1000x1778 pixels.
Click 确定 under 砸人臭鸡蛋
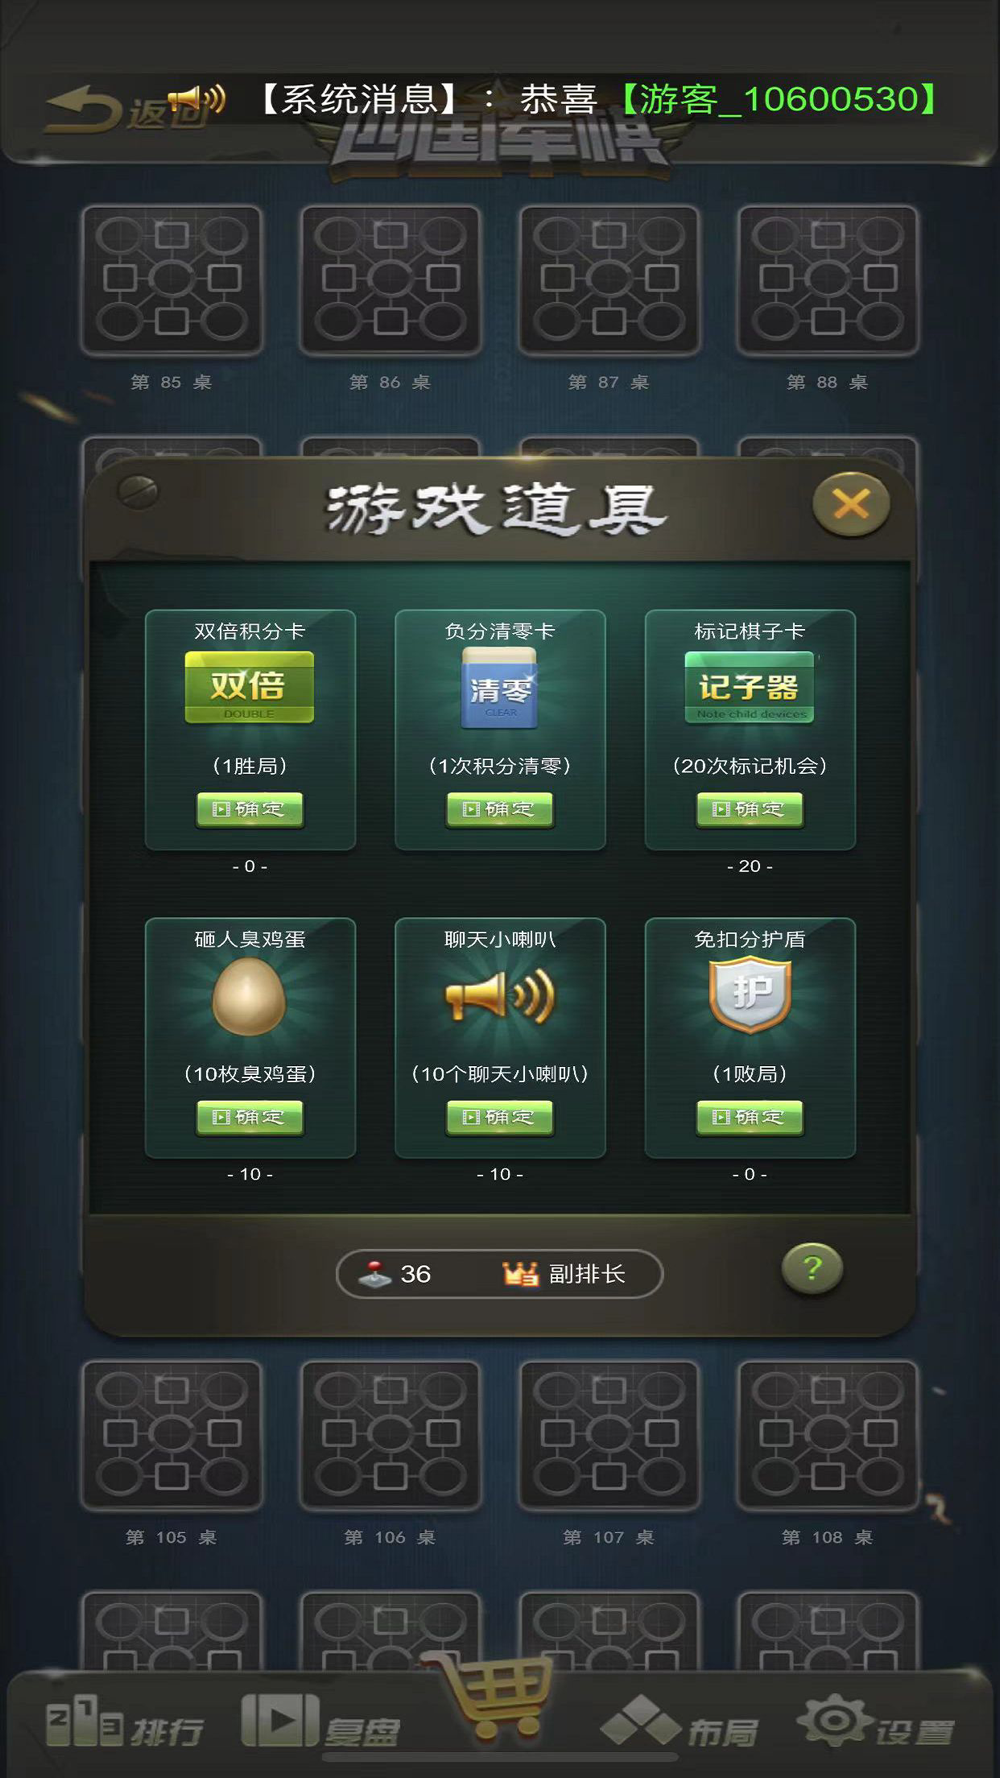(x=250, y=1117)
